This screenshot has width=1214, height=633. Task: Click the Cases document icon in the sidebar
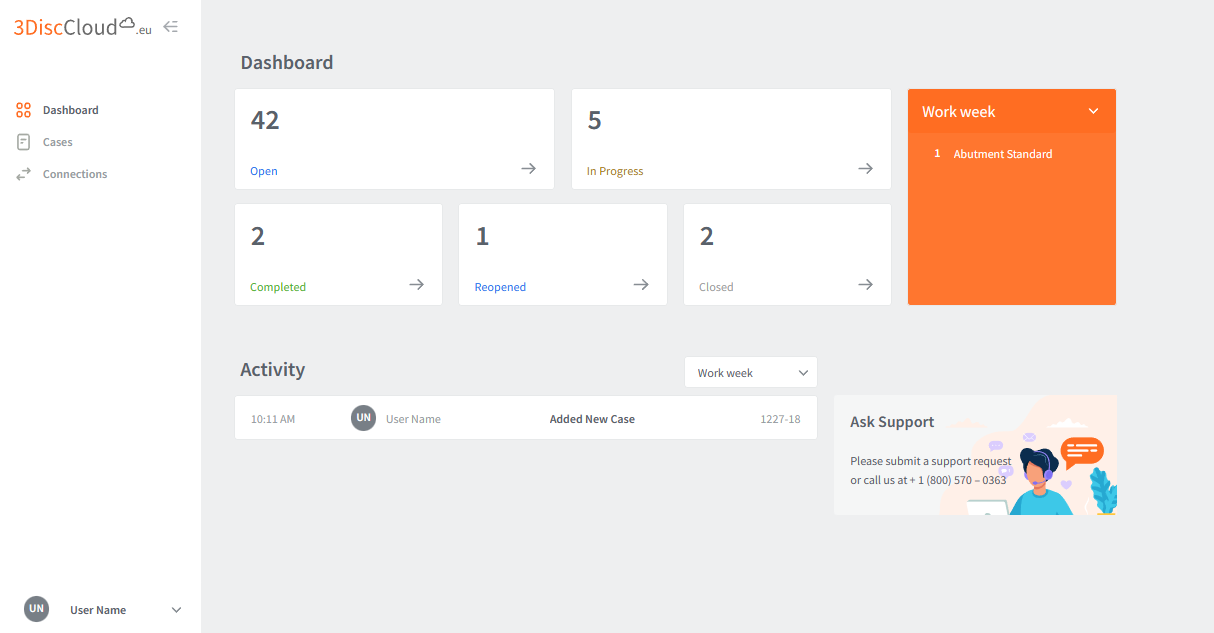24,142
